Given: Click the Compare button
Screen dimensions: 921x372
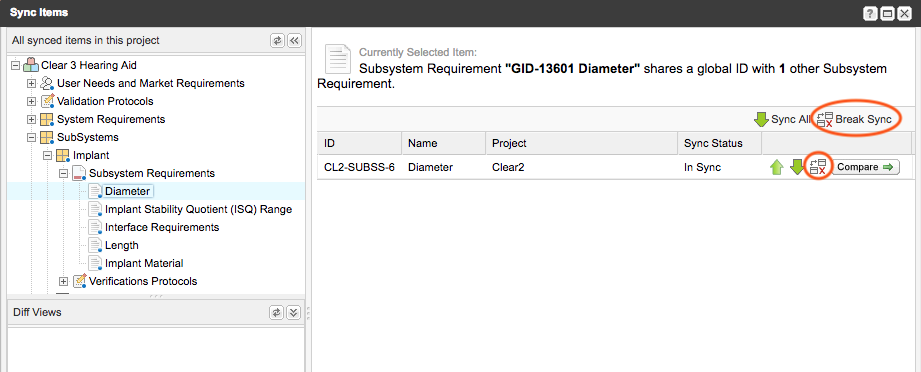Looking at the screenshot, I should [866, 167].
